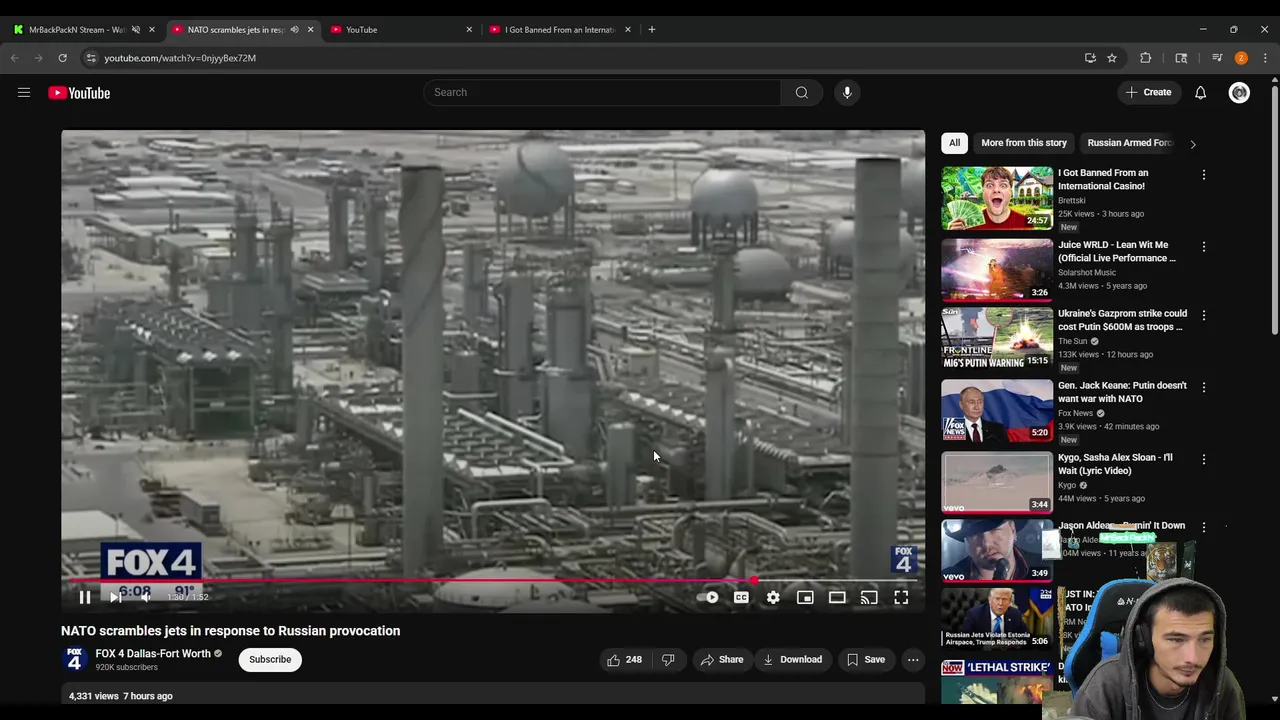Open Chrome profile avatar
Viewport: 1280px width, 720px height.
pos(1241,58)
